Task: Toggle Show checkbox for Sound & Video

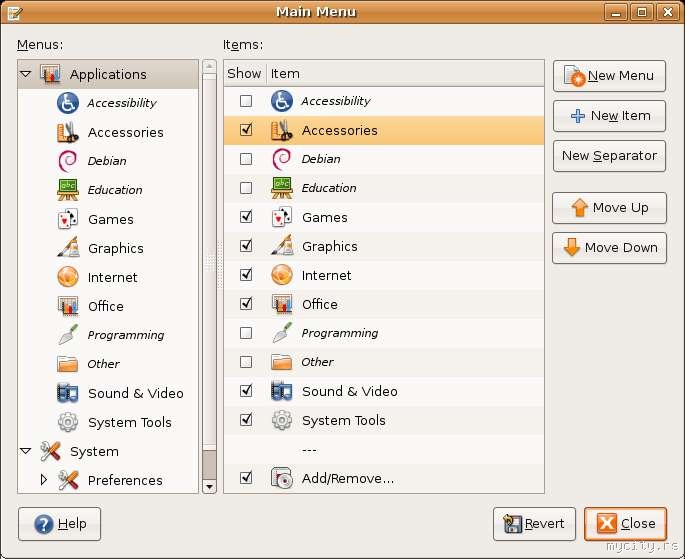Action: click(246, 390)
